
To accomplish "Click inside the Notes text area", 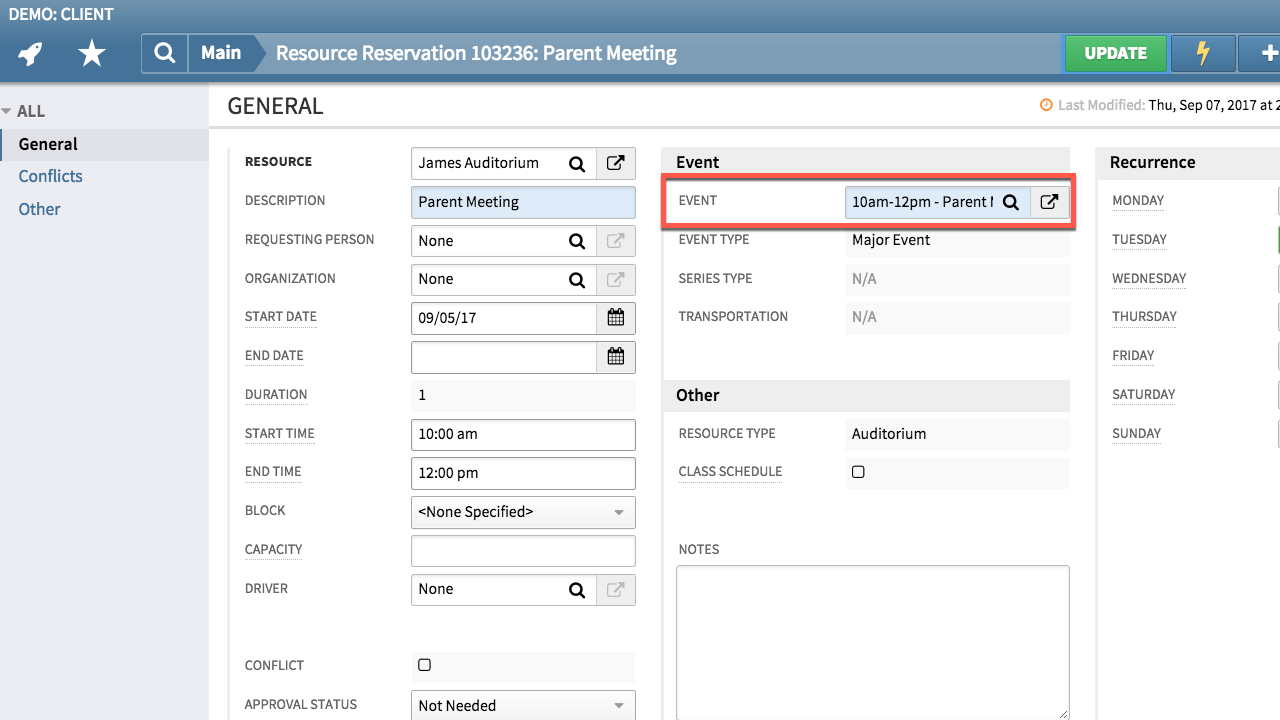I will (x=872, y=640).
